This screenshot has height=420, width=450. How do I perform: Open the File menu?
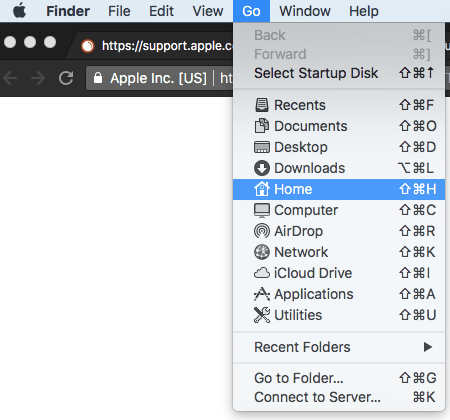[119, 11]
